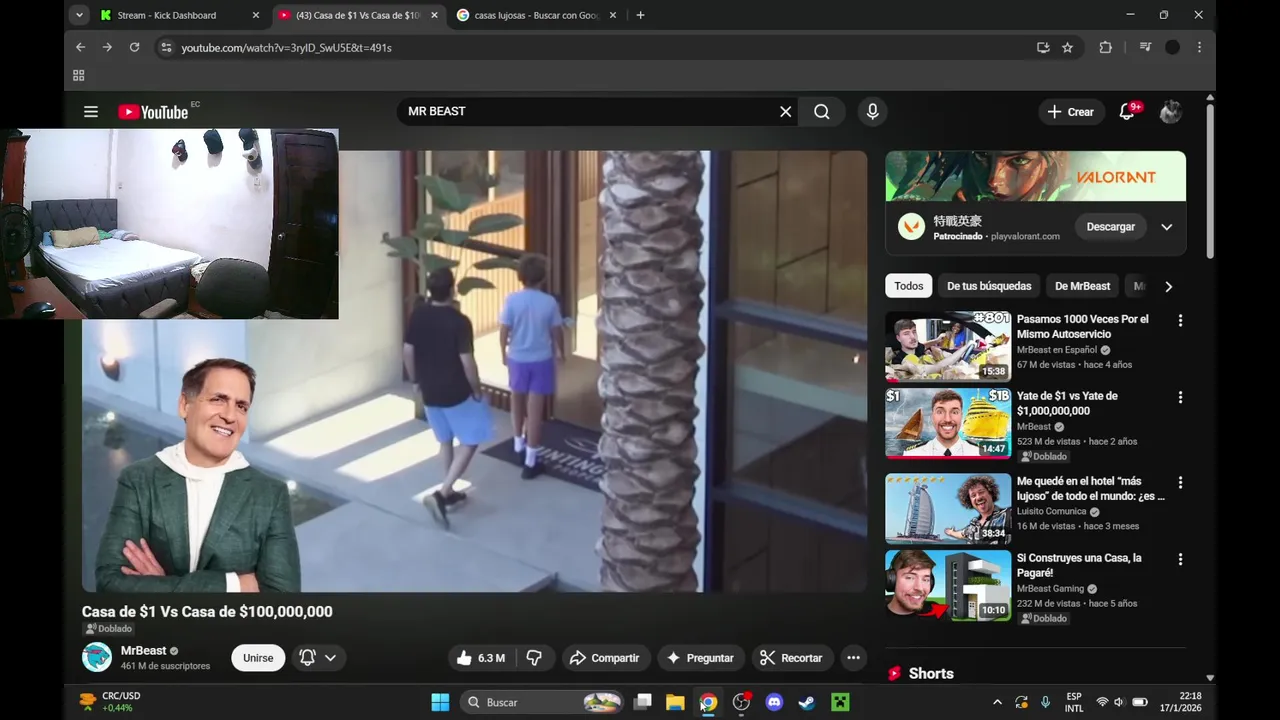Open MrBeast channel avatar
The image size is (1280, 720).
click(97, 657)
